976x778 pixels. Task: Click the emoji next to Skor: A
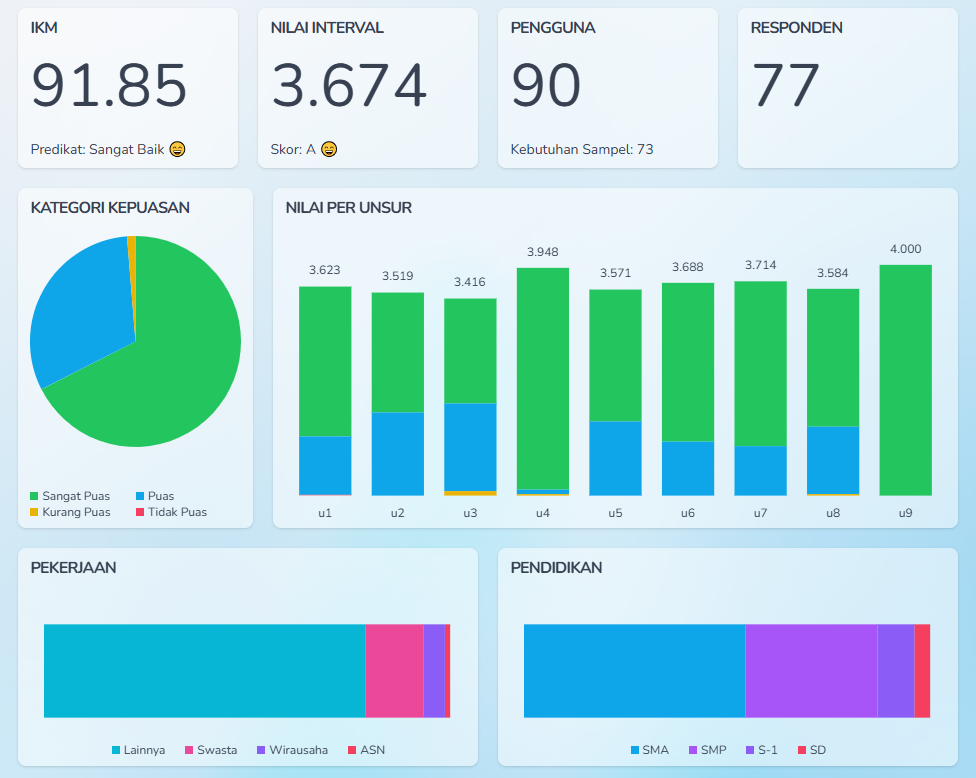[x=329, y=149]
